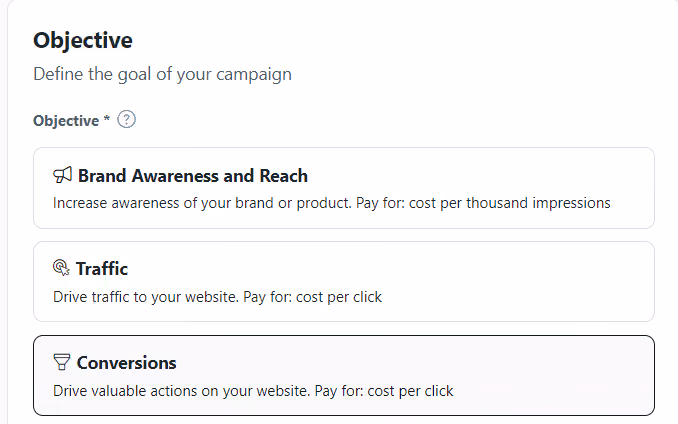Click the 'Objective *' field label

pyautogui.click(x=71, y=121)
